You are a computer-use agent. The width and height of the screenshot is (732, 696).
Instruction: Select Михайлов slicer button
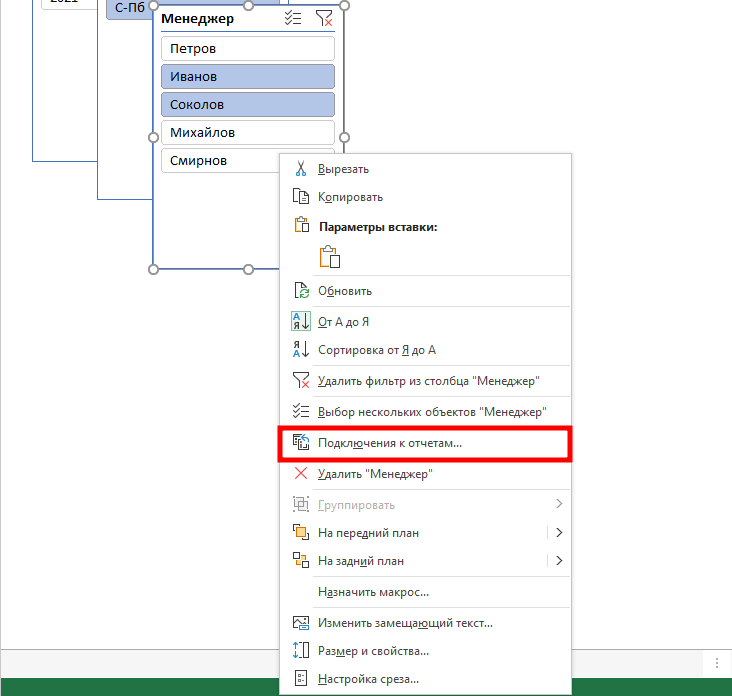point(247,132)
